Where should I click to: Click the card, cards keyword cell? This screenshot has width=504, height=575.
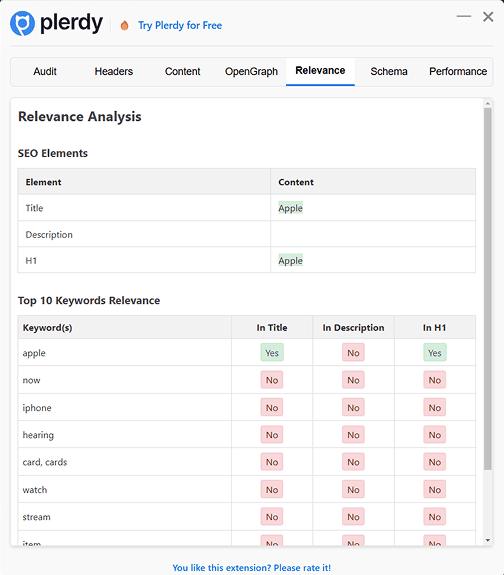coord(125,462)
